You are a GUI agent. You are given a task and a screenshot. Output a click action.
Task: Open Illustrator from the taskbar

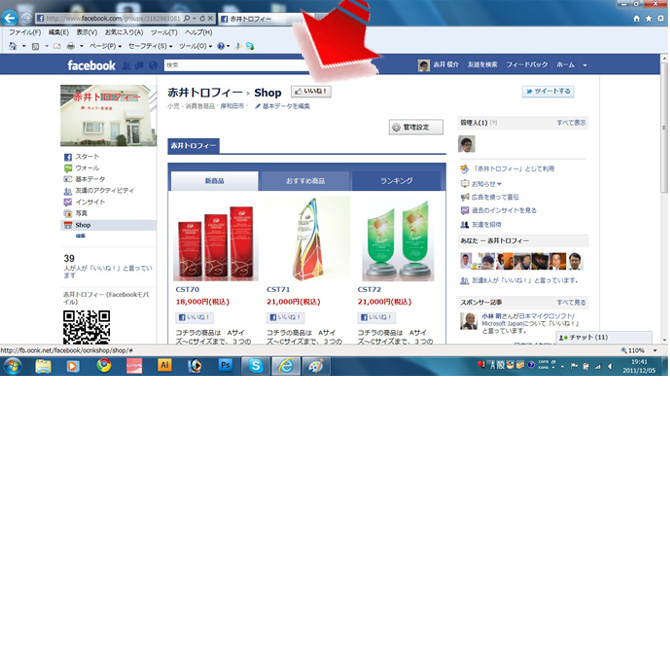pyautogui.click(x=165, y=366)
